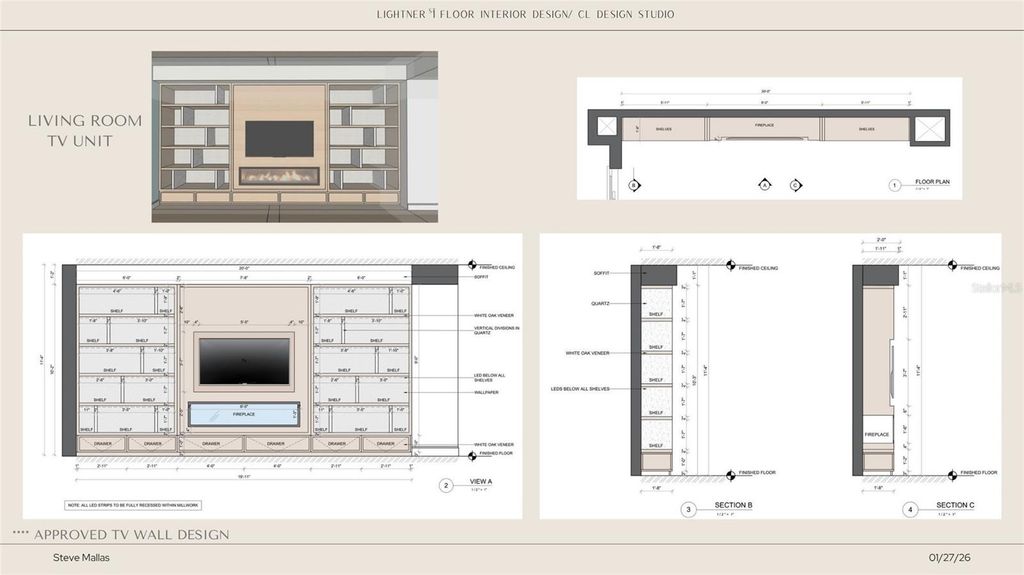Select the circled number 3 Section B marker
Screen dimensions: 1024x575
(x=688, y=509)
